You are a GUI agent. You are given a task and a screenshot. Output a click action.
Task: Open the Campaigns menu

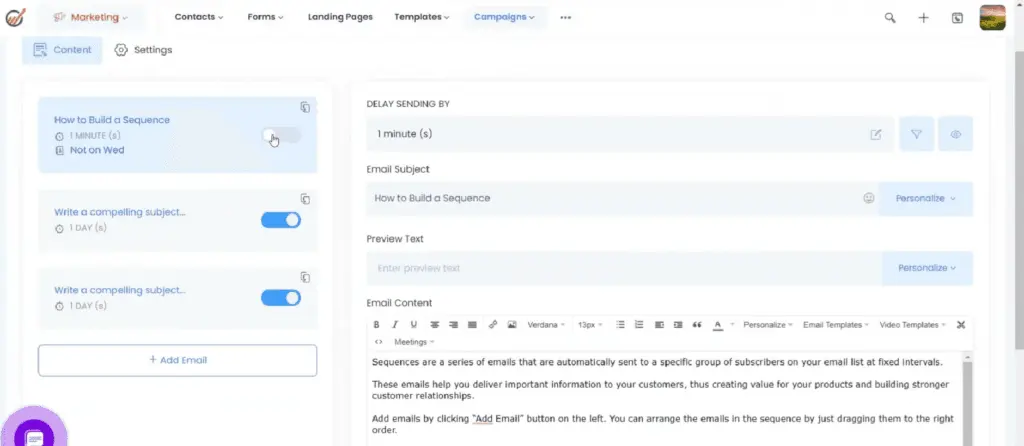tap(504, 17)
